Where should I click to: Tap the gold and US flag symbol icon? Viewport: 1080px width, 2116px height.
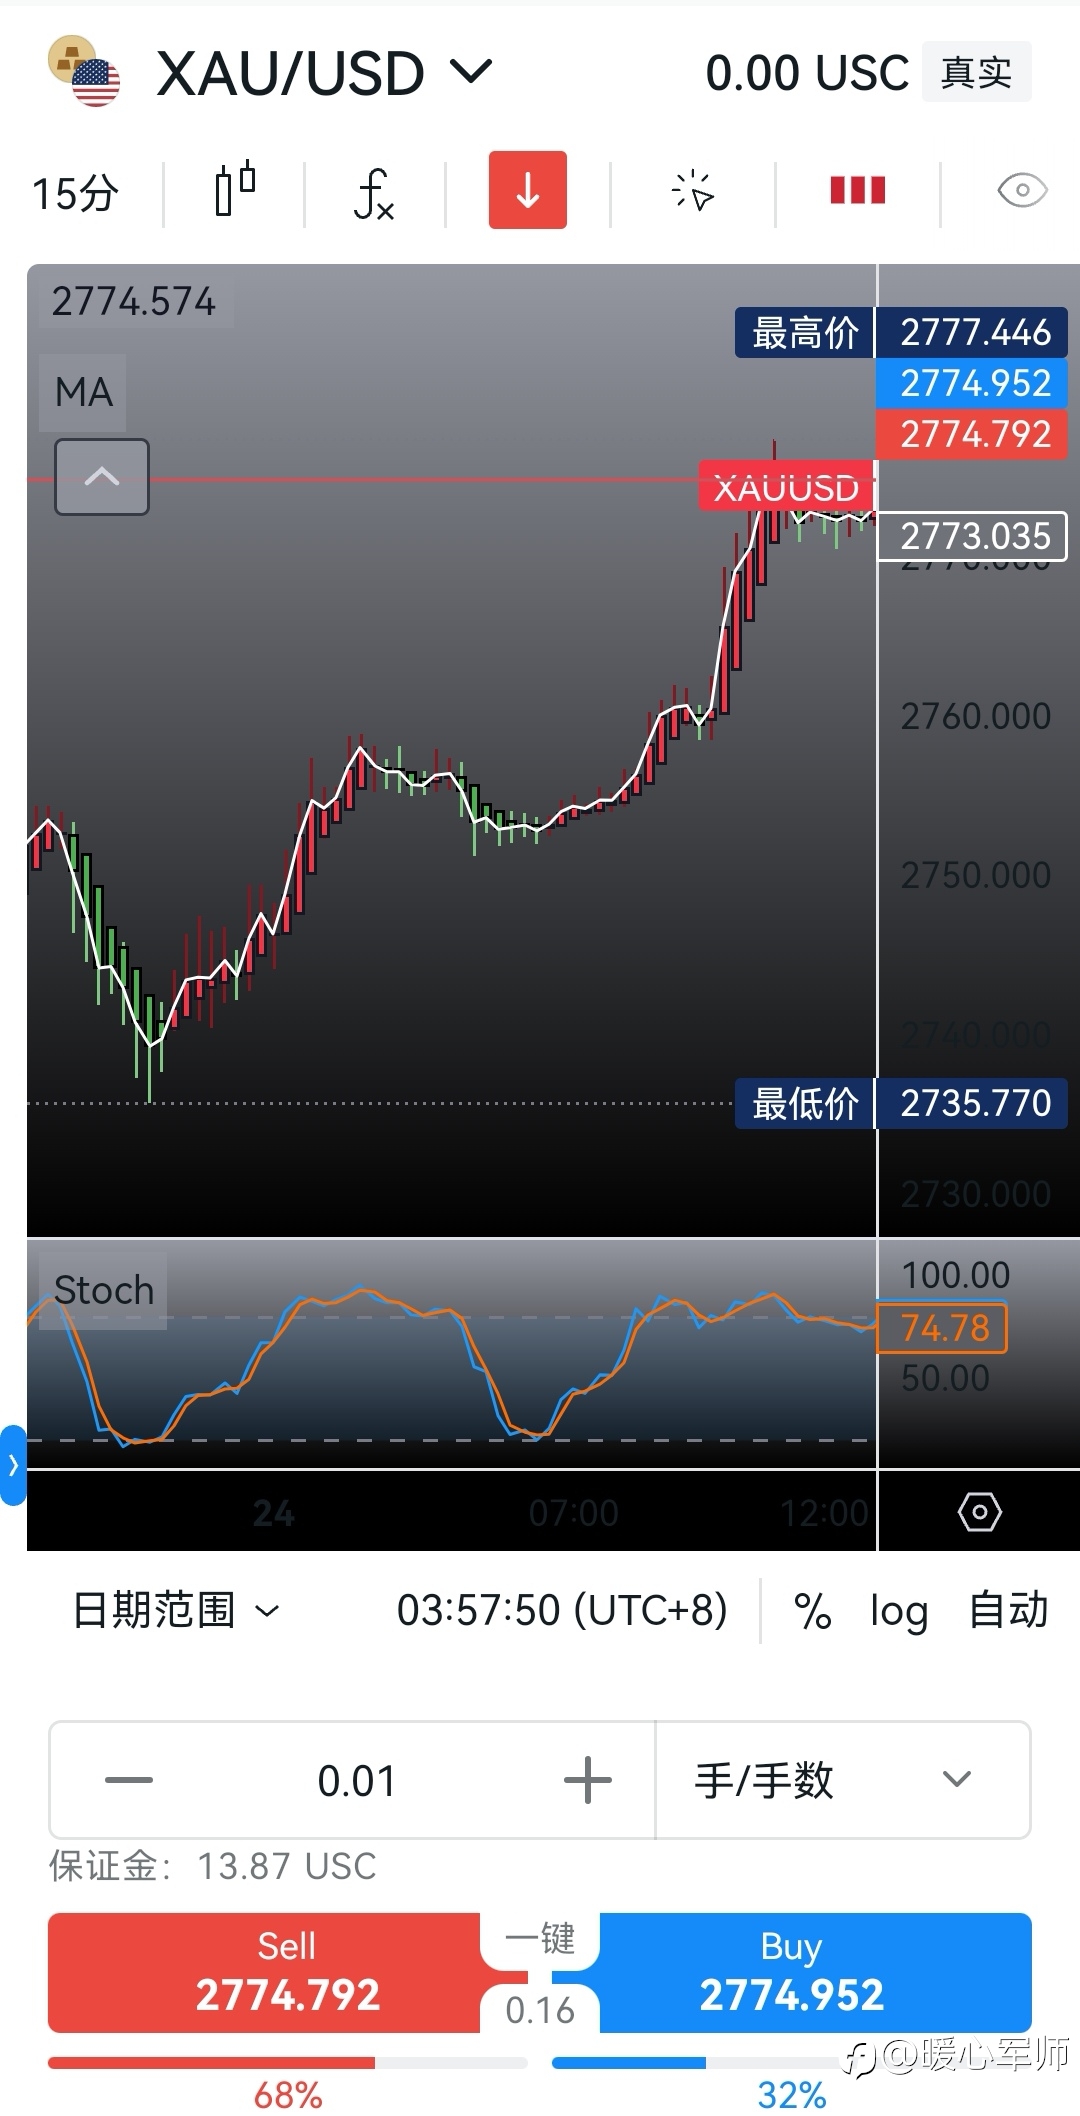[x=85, y=71]
